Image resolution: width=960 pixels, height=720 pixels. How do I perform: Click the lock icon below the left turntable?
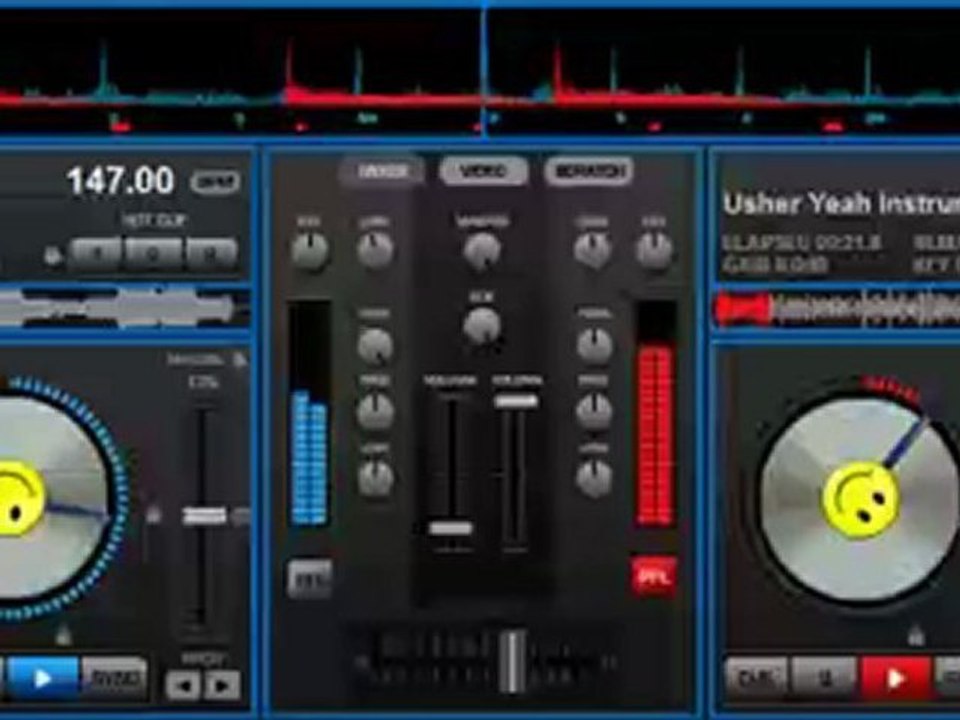[x=63, y=636]
